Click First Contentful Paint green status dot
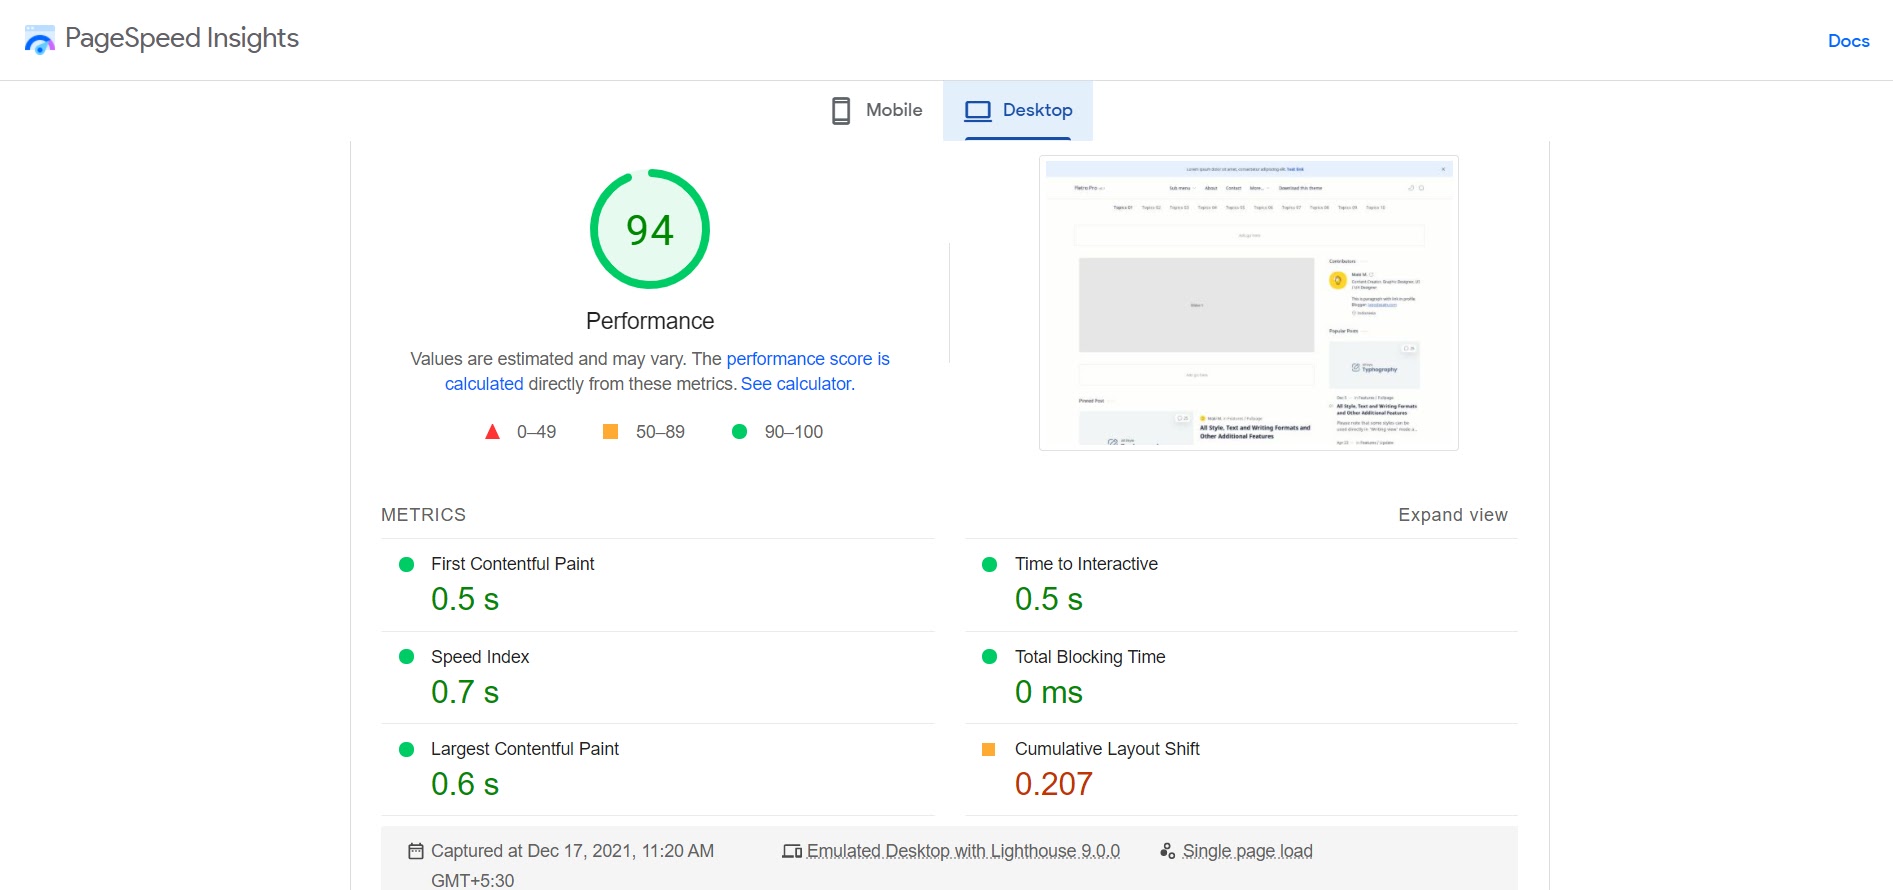This screenshot has width=1893, height=890. [406, 564]
